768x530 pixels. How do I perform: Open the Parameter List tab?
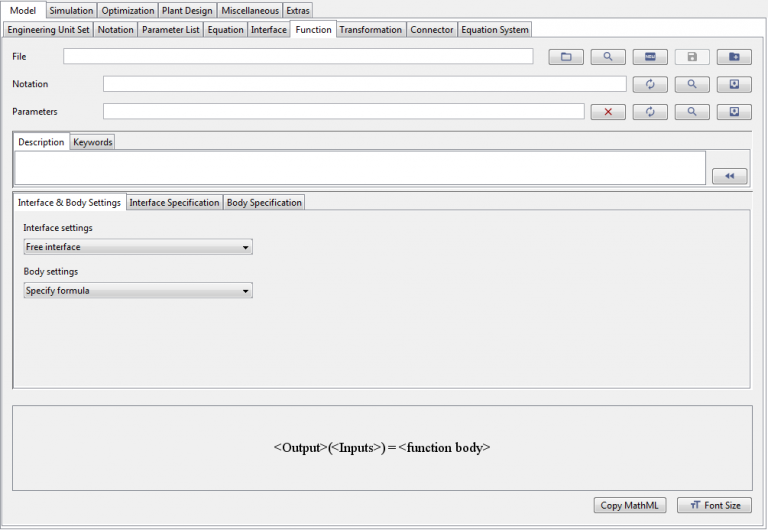click(170, 29)
